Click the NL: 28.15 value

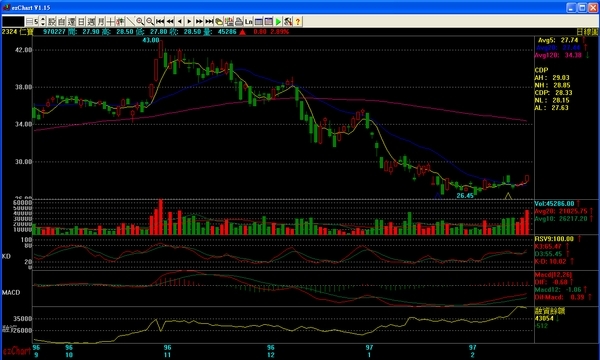pos(552,100)
